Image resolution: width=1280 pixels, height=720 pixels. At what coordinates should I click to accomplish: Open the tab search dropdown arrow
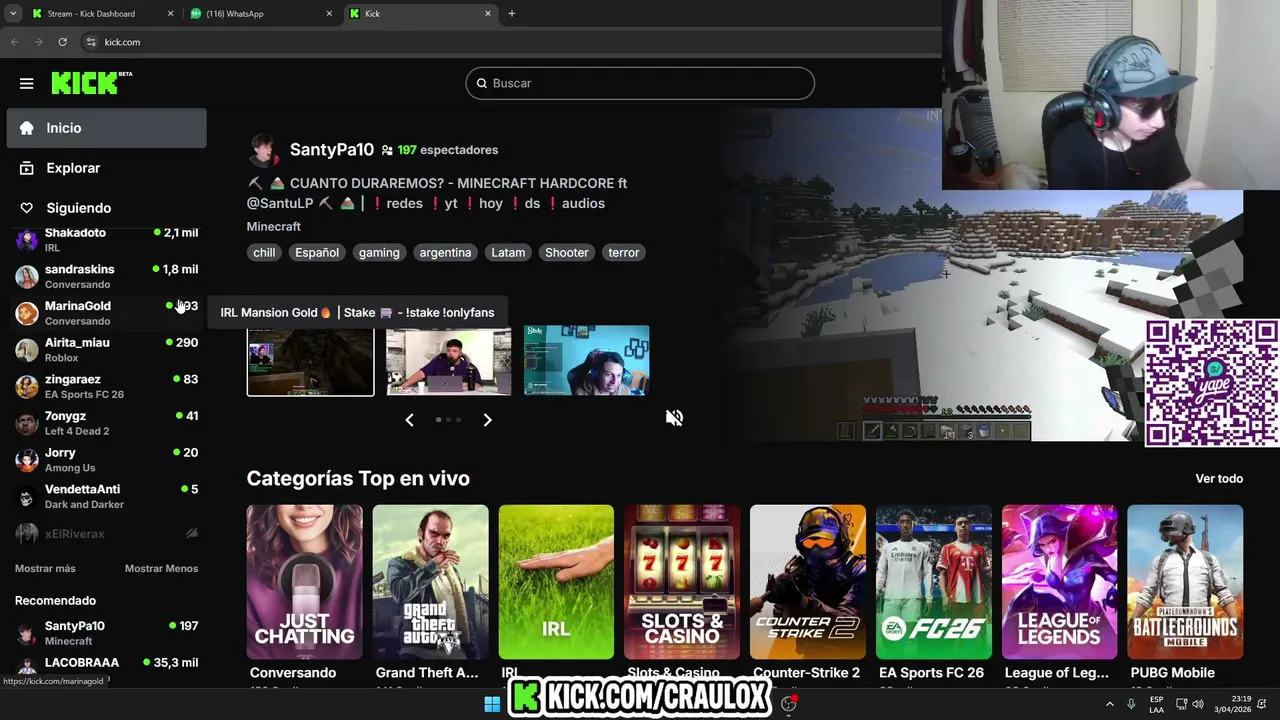coord(13,14)
